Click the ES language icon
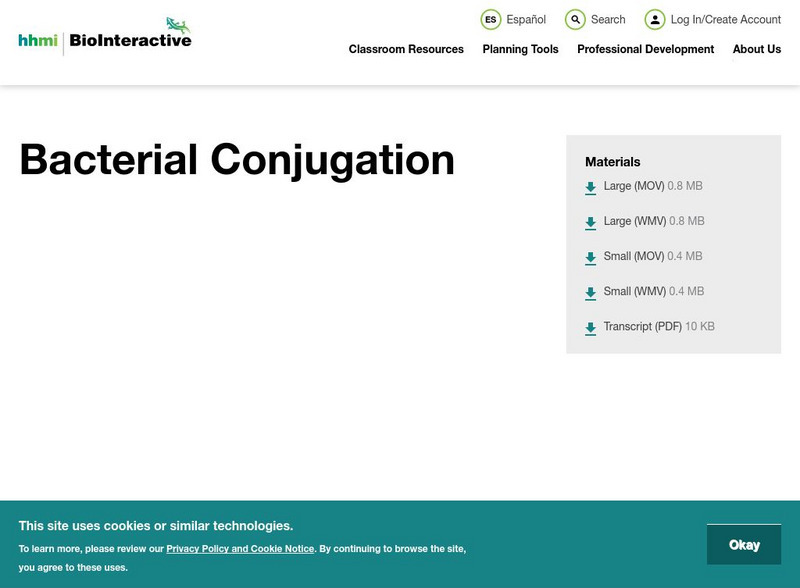This screenshot has width=800, height=588. tap(490, 18)
